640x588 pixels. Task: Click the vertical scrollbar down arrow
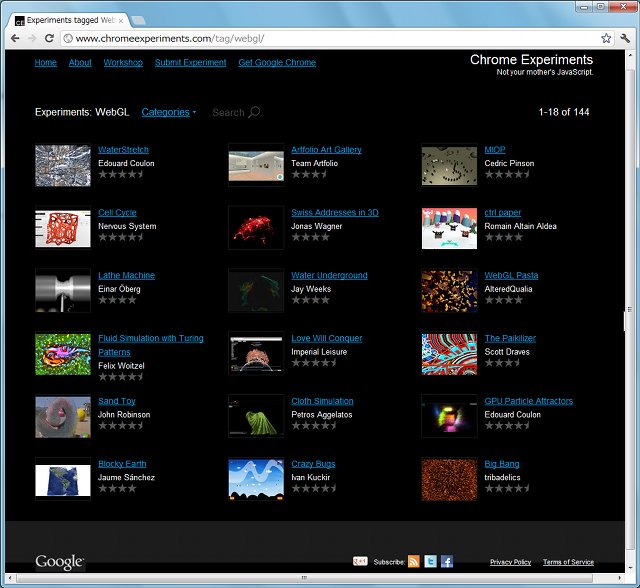coord(630,567)
